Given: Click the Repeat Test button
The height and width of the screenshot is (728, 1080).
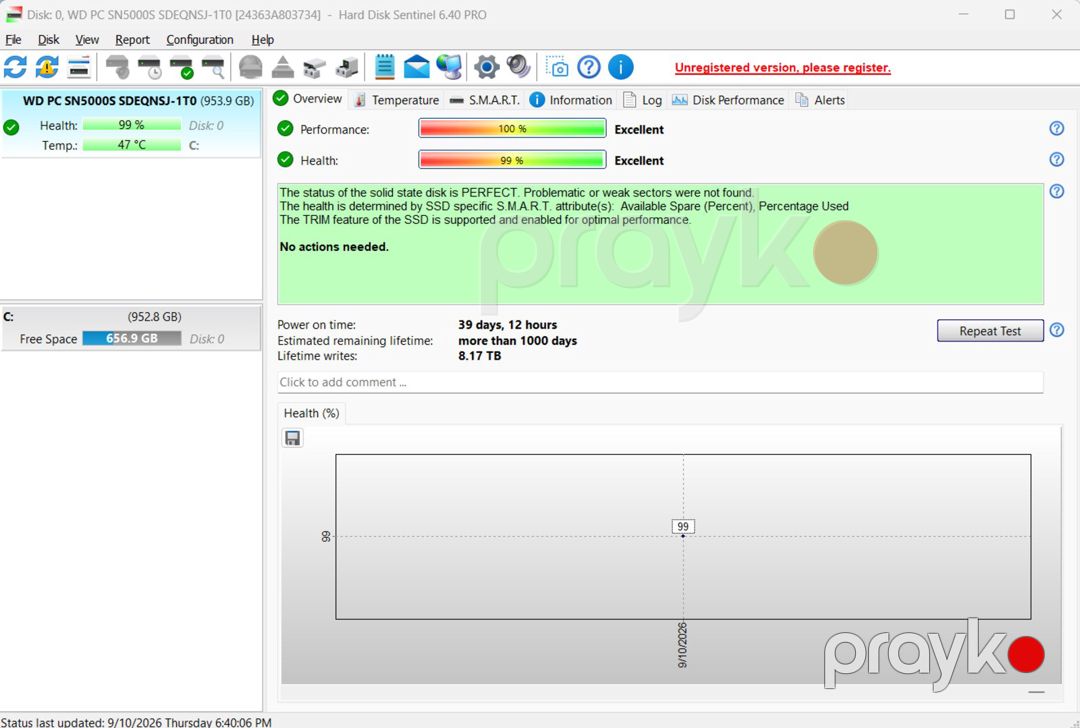Looking at the screenshot, I should coord(990,331).
